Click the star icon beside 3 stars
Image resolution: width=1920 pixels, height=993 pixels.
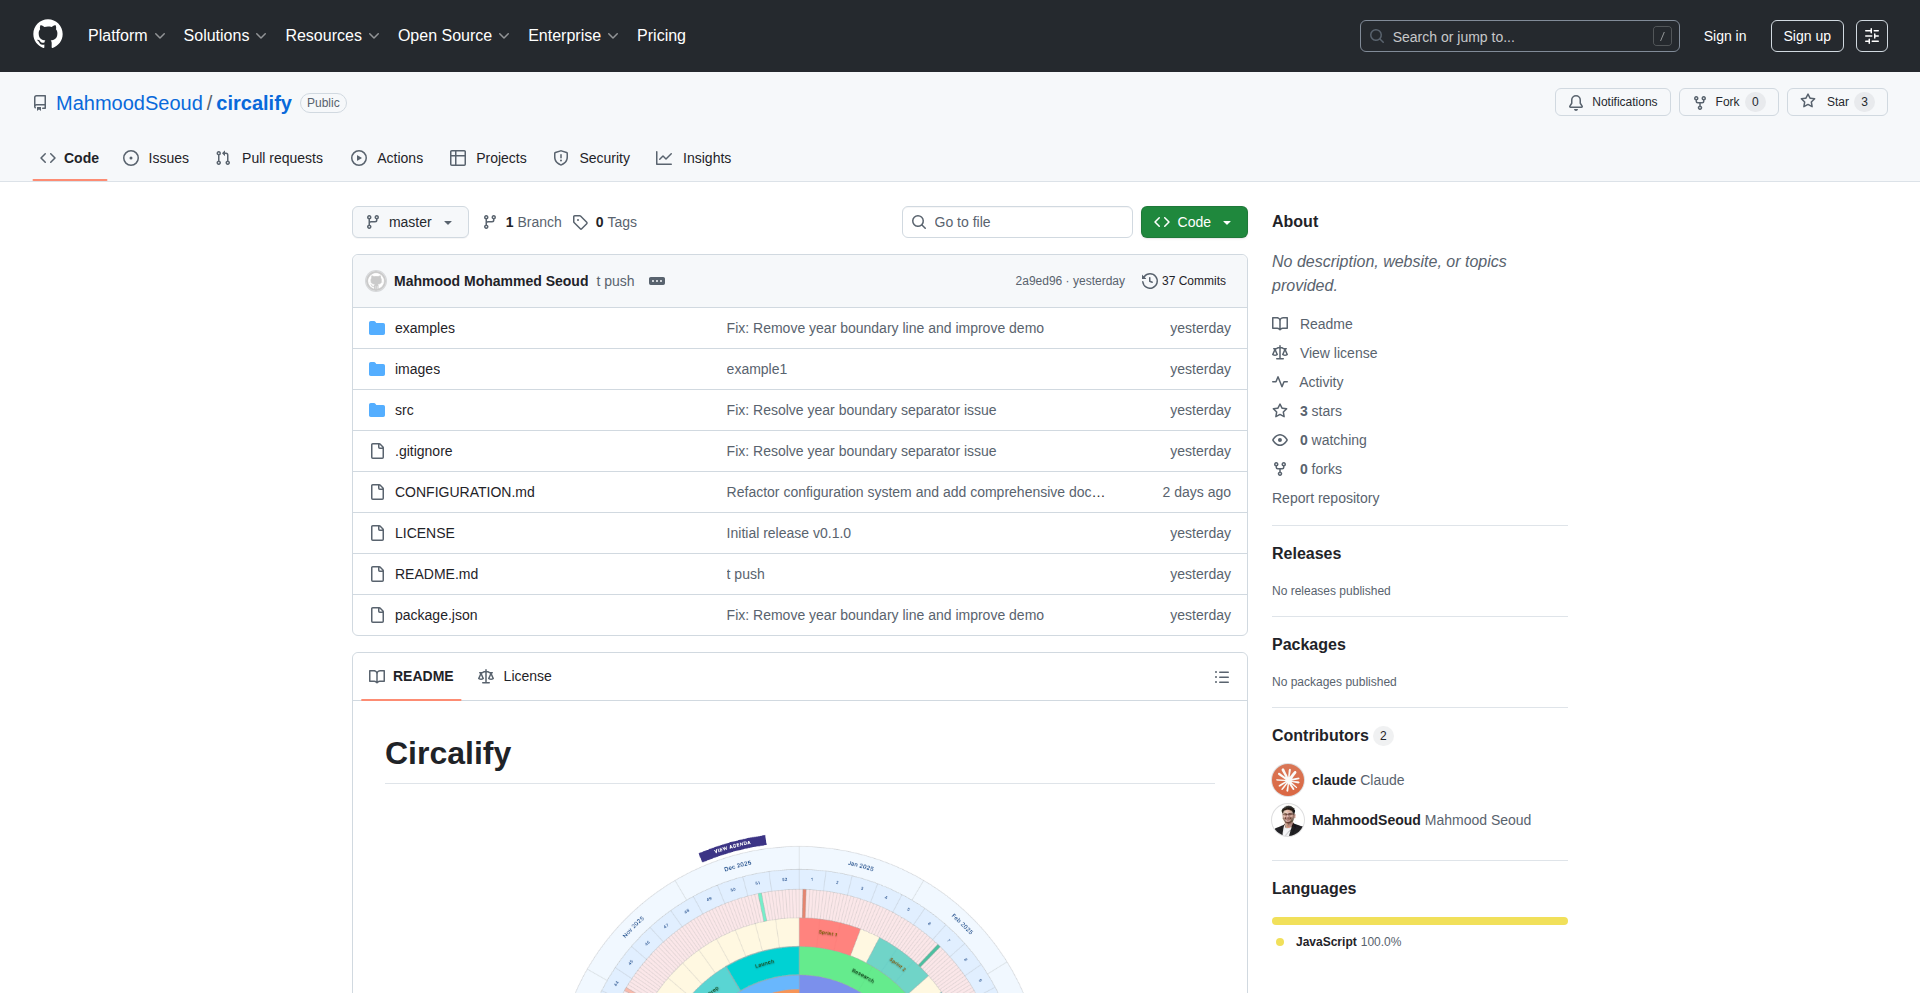[1280, 411]
